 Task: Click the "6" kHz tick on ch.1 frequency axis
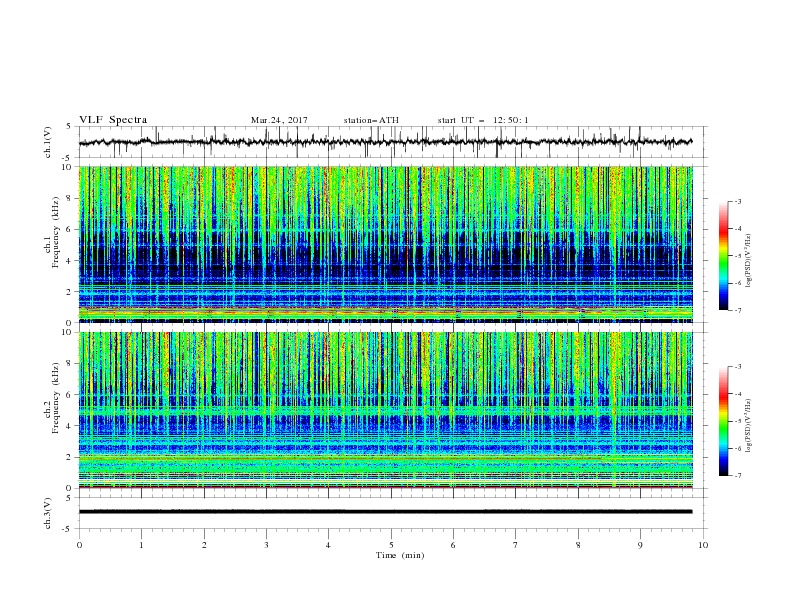[x=71, y=229]
